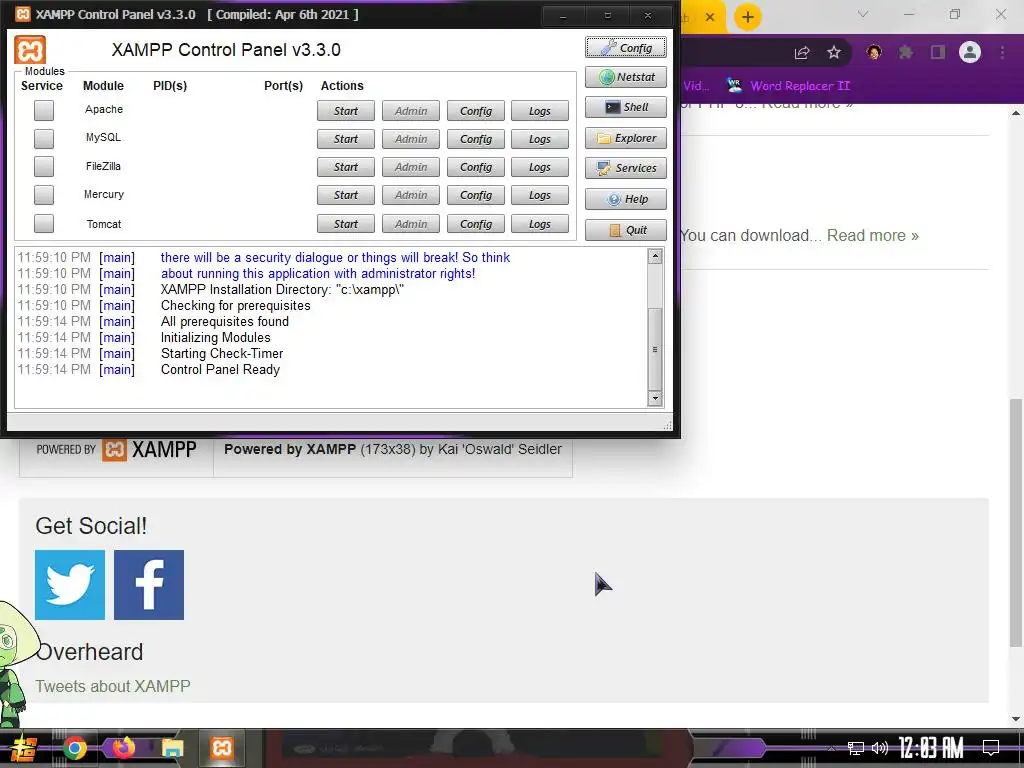Toggle the Apache service checkbox
The height and width of the screenshot is (768, 1024).
pyautogui.click(x=44, y=110)
